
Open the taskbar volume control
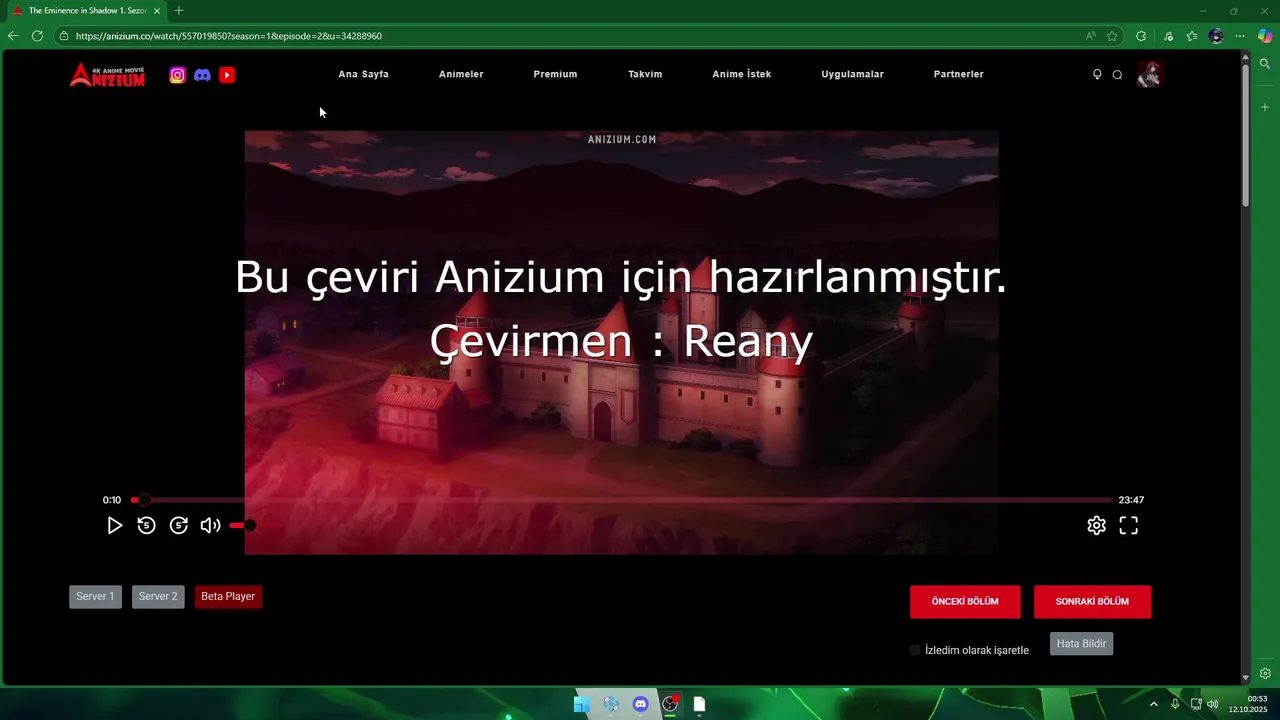(x=1213, y=704)
